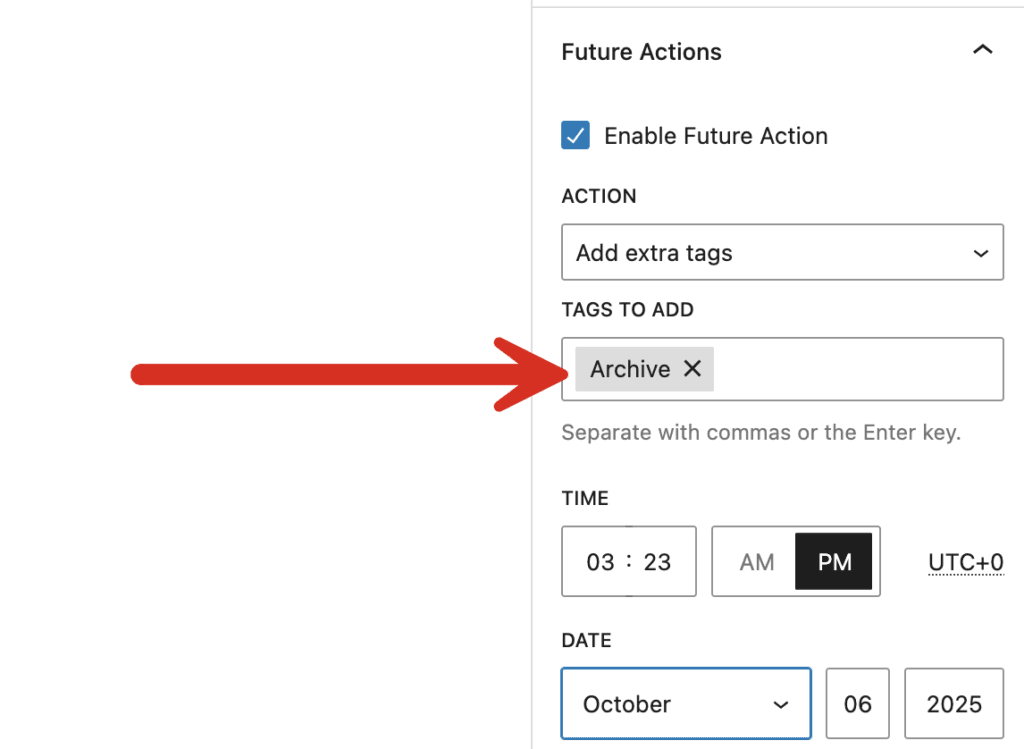Select the PM toggle

834,561
